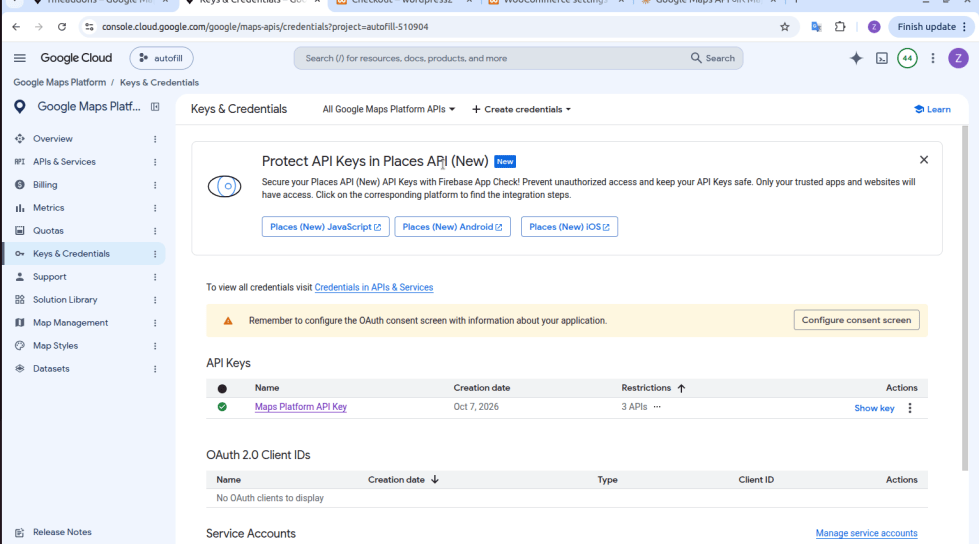Expand Create credentials dropdown
979x544 pixels.
pyautogui.click(x=521, y=109)
